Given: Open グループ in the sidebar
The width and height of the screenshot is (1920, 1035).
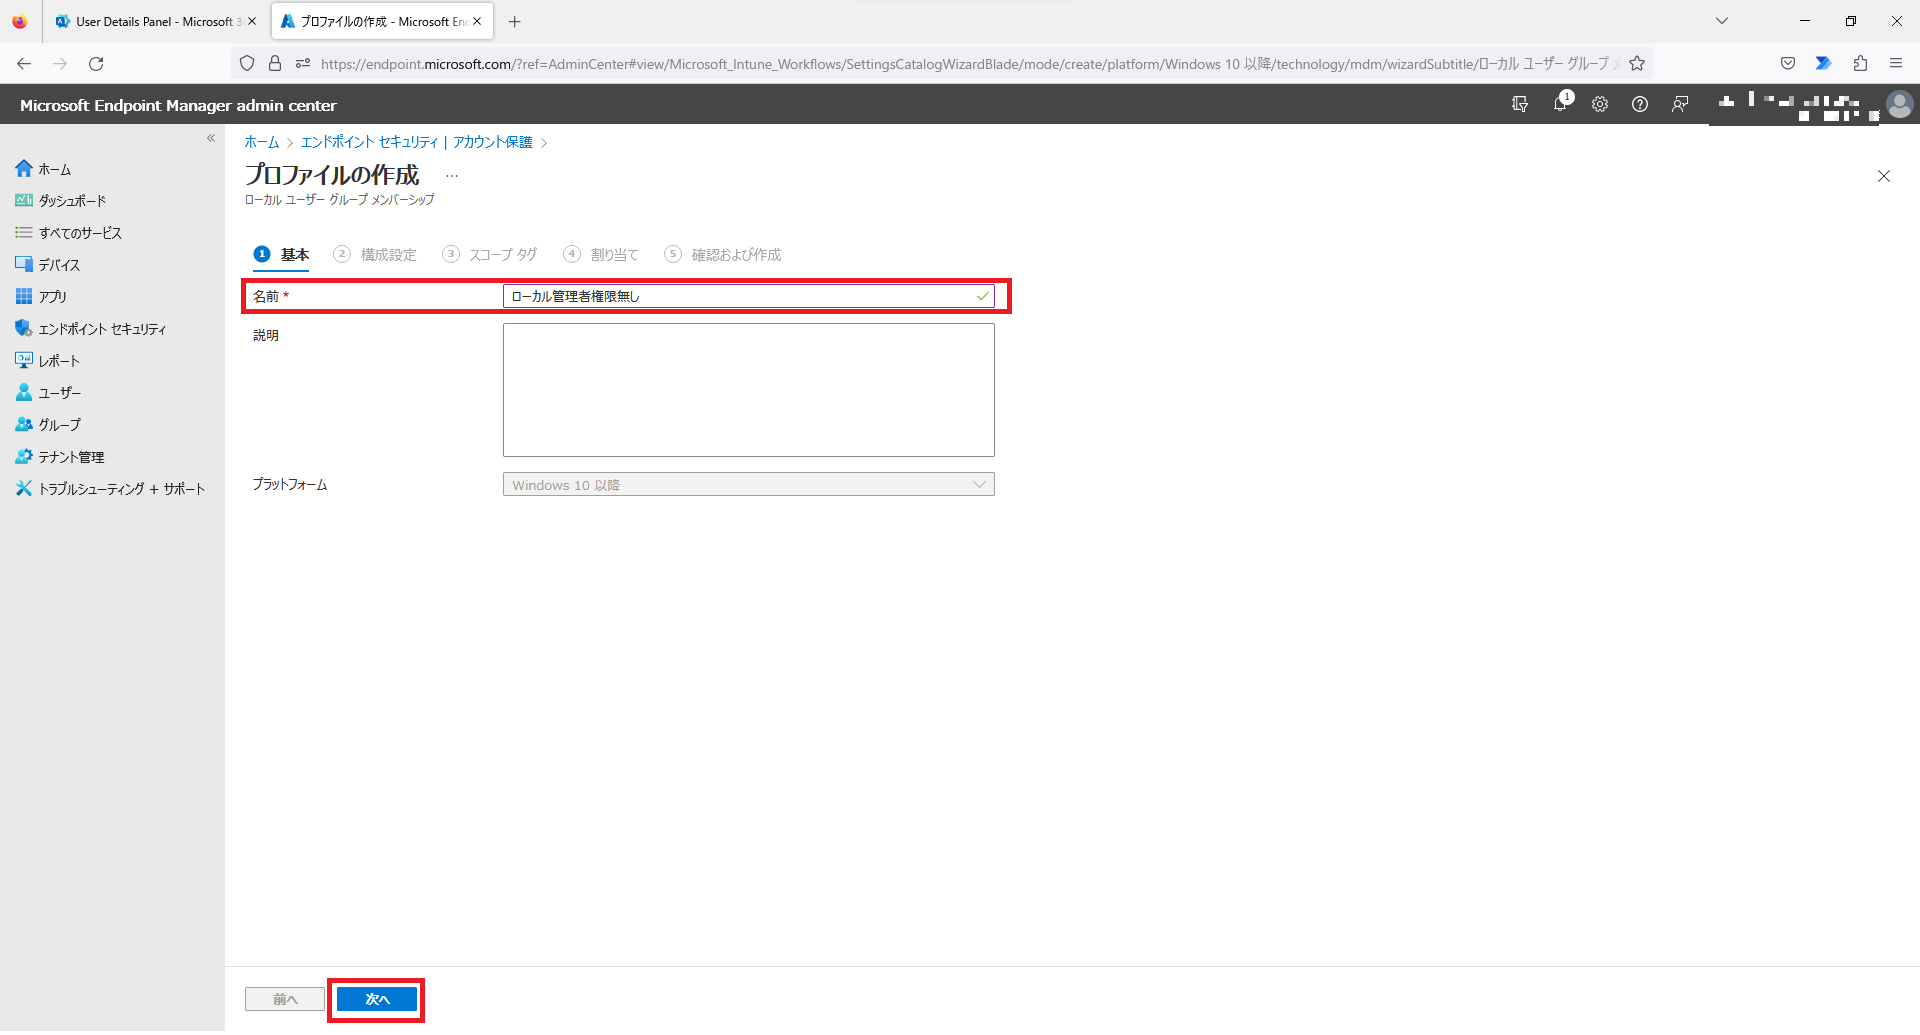Looking at the screenshot, I should coord(48,425).
